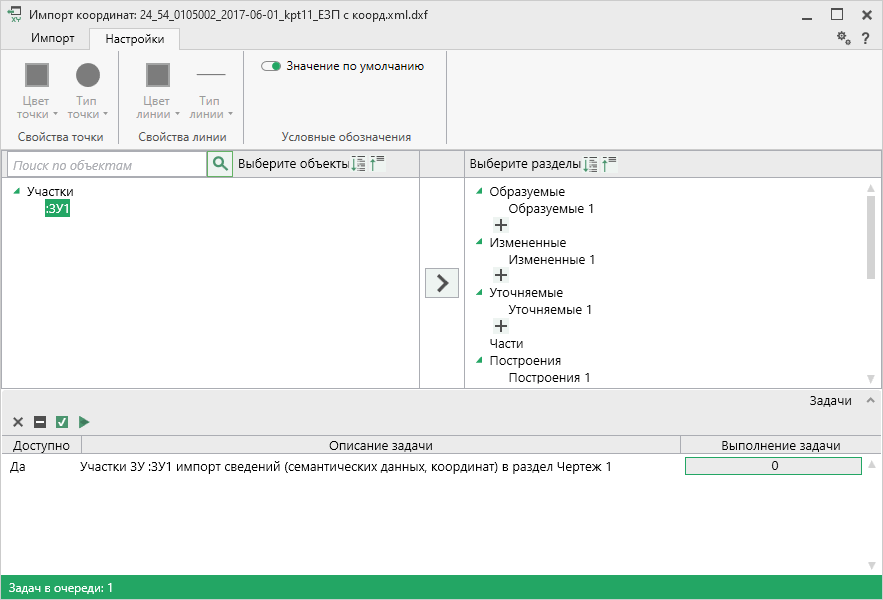Click the plus icon under Образуемые 1
This screenshot has height=600, width=883.
(501, 226)
